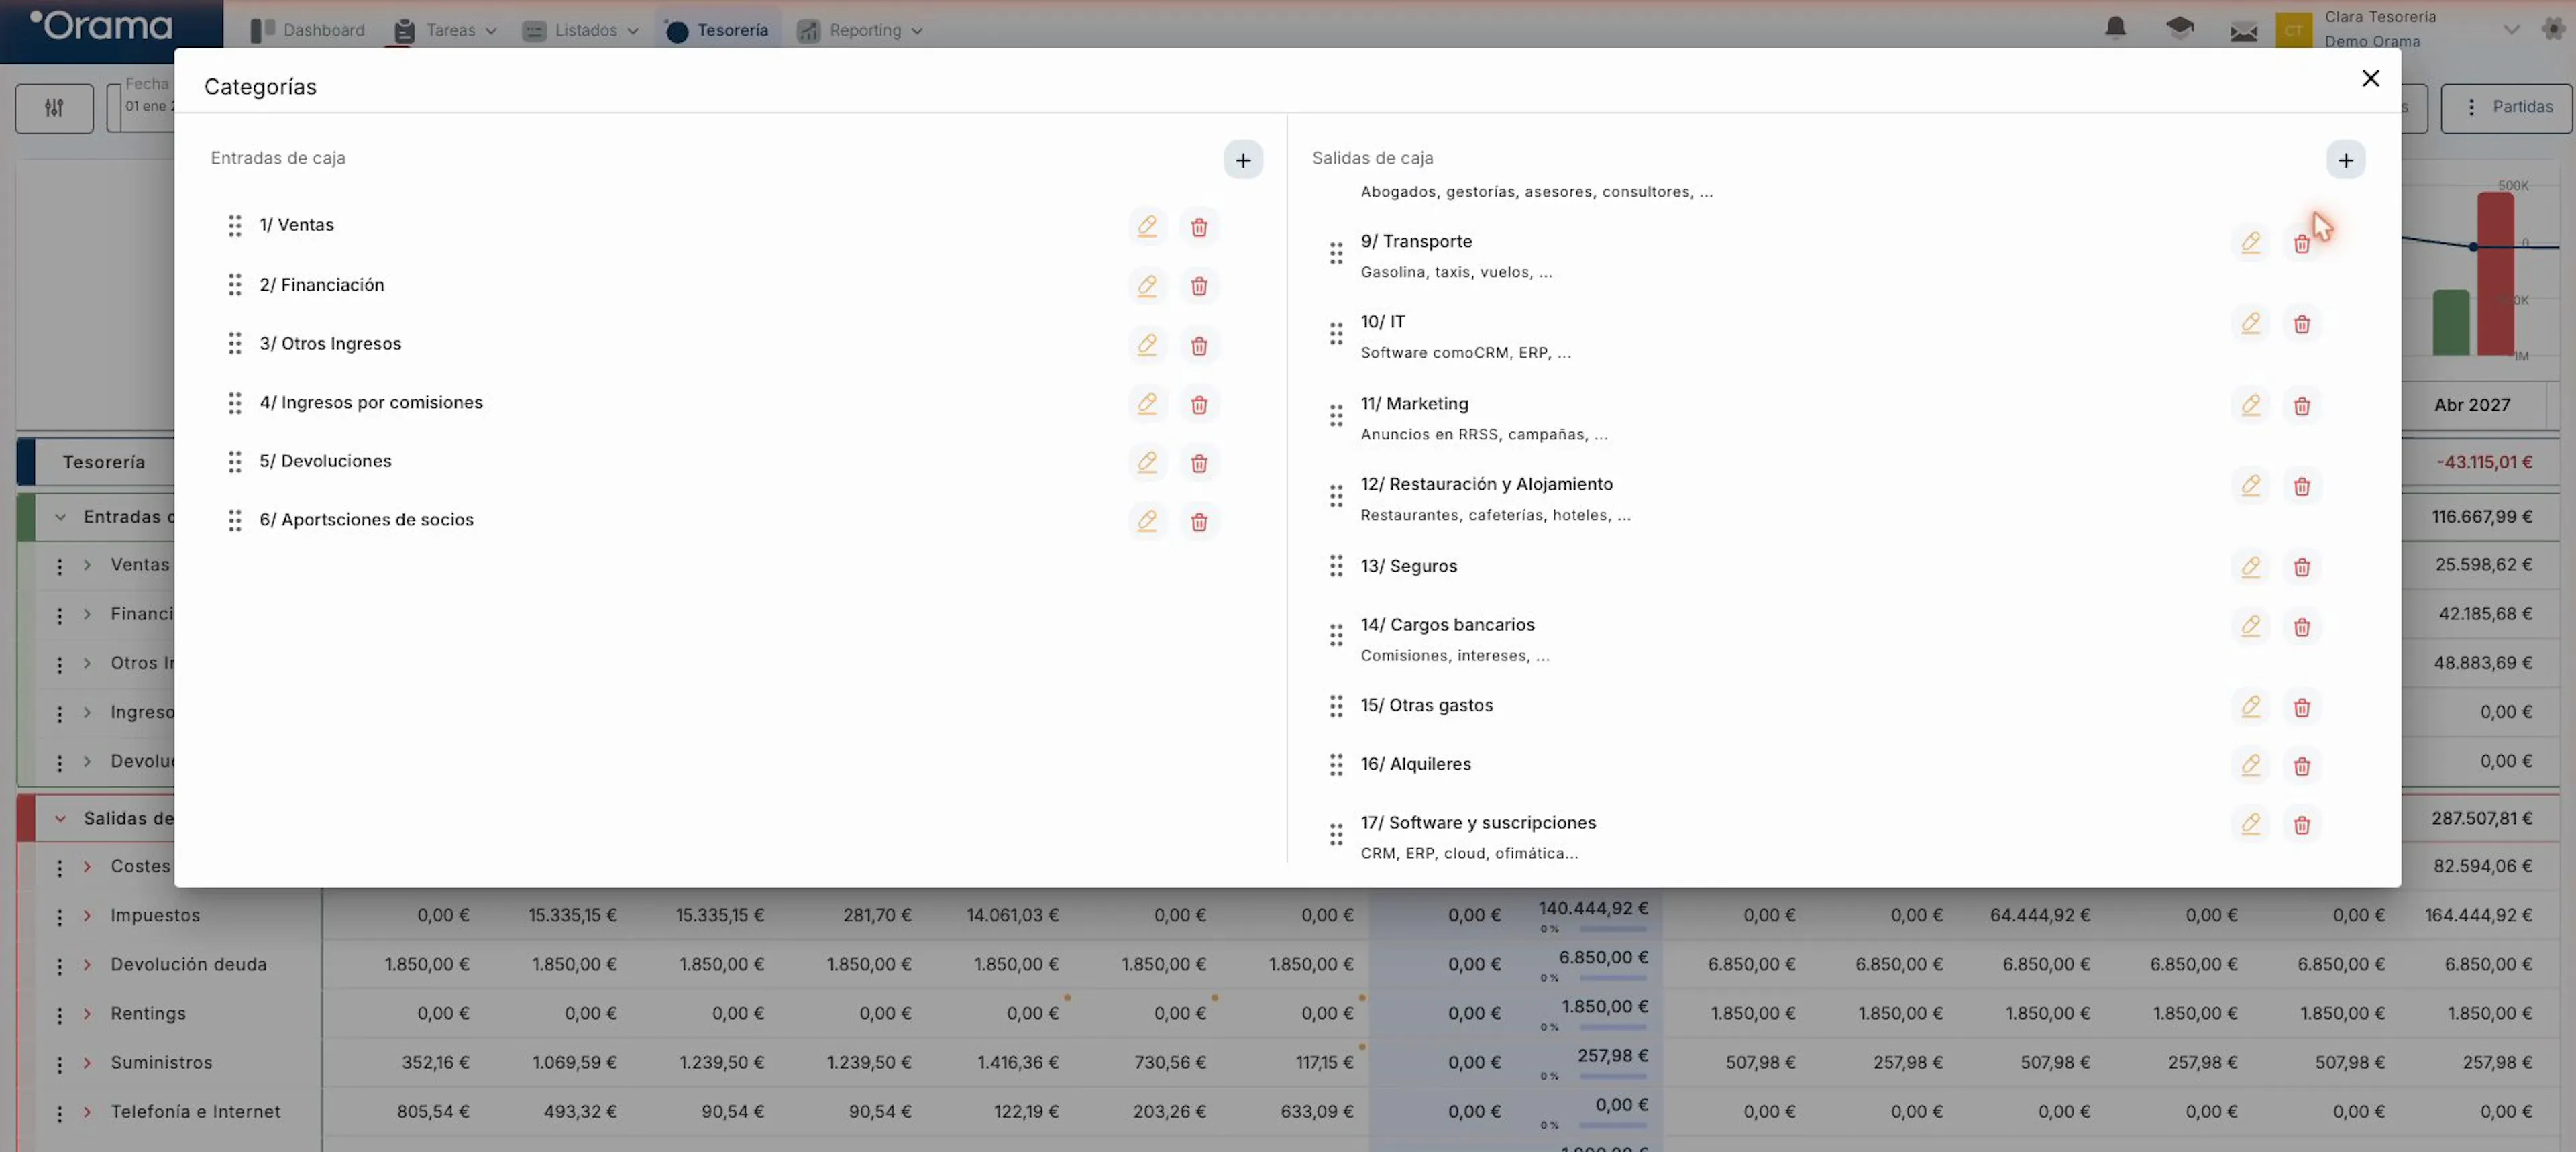Delete the 4/ Ingresos por comisiones category
The image size is (2576, 1152).
(1199, 404)
